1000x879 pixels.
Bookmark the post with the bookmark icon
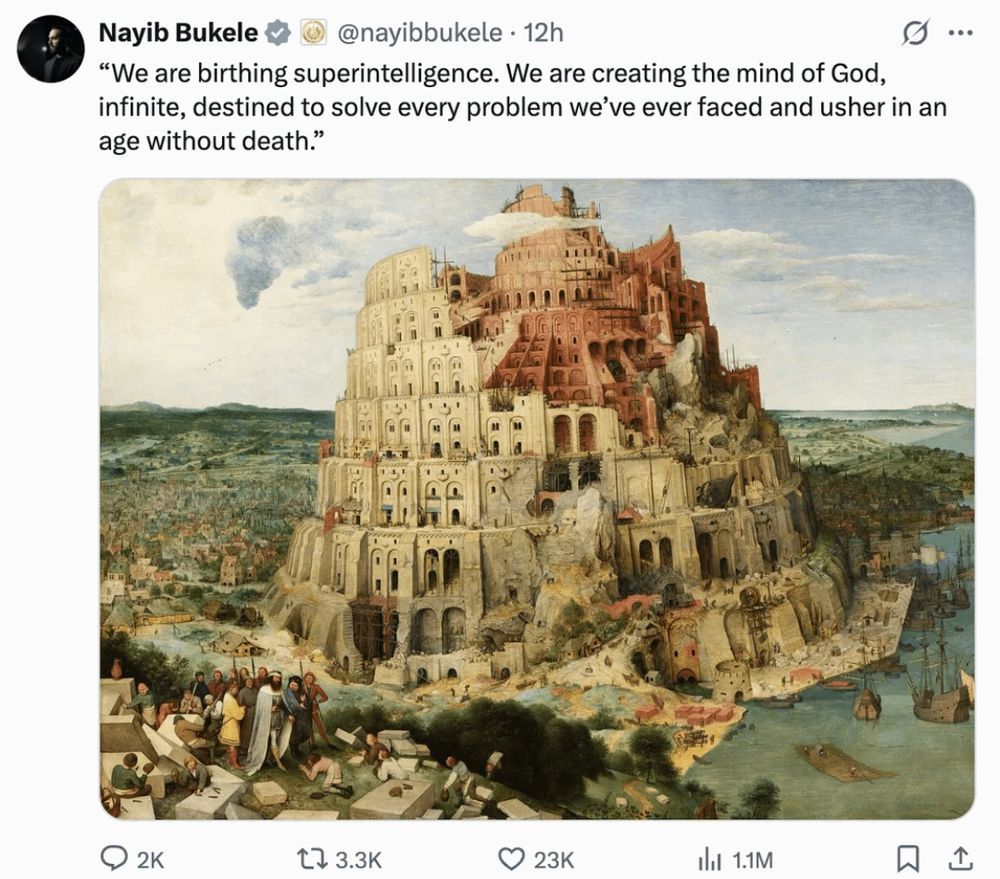908,859
